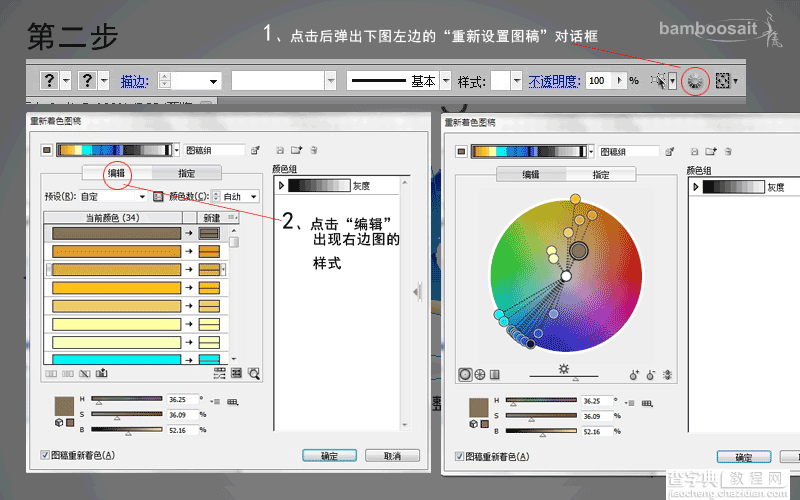This screenshot has width=800, height=500.
Task: Click the exclude selected colors icon below the color list
Action: pos(85,373)
